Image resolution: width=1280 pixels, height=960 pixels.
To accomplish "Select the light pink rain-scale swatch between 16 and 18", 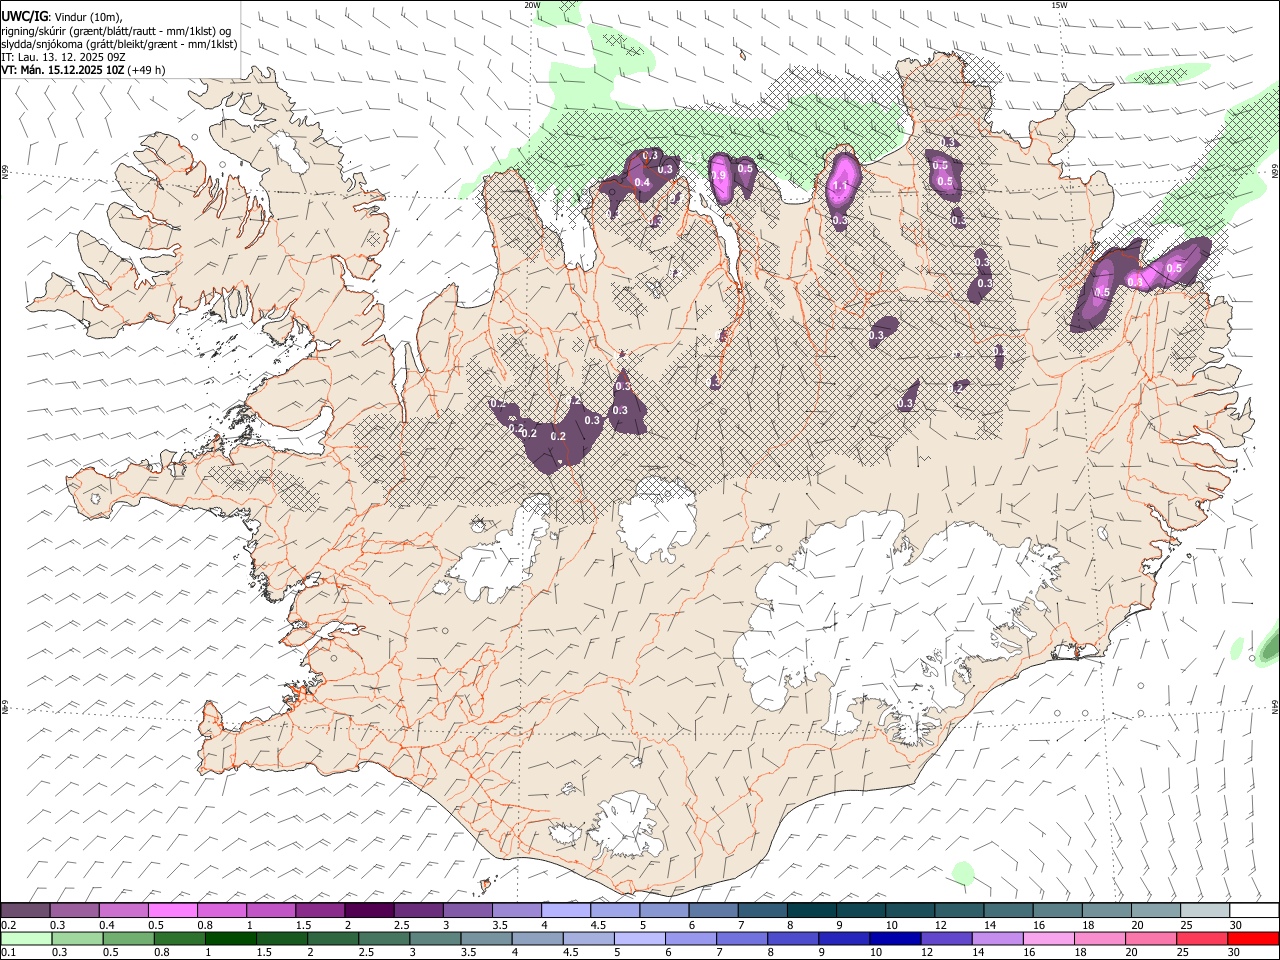I will (1050, 939).
